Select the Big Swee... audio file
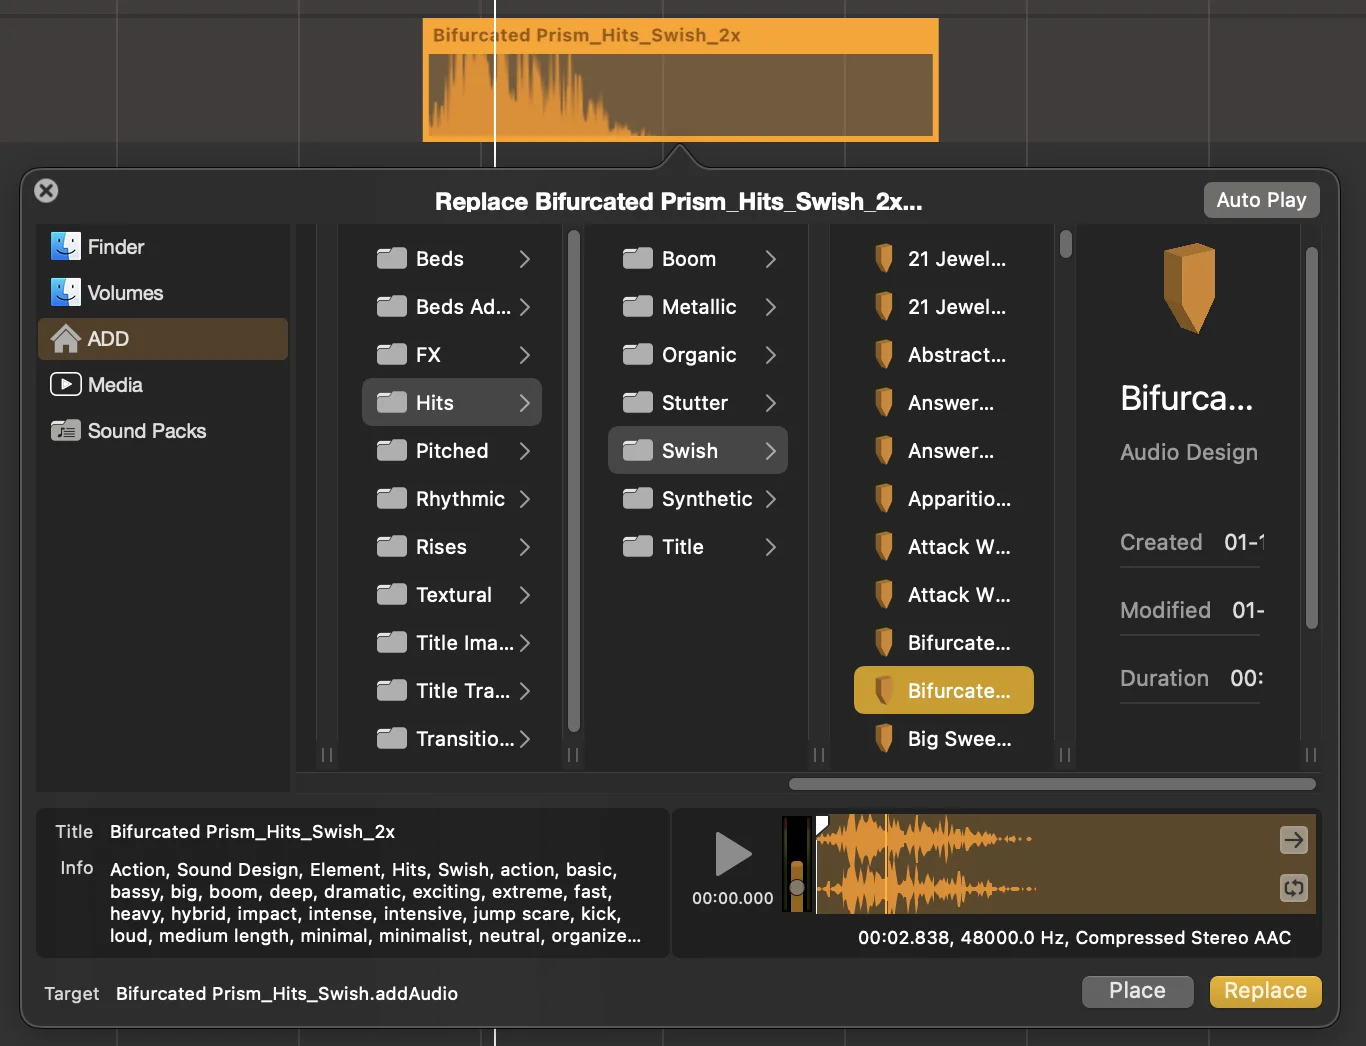 pos(944,739)
